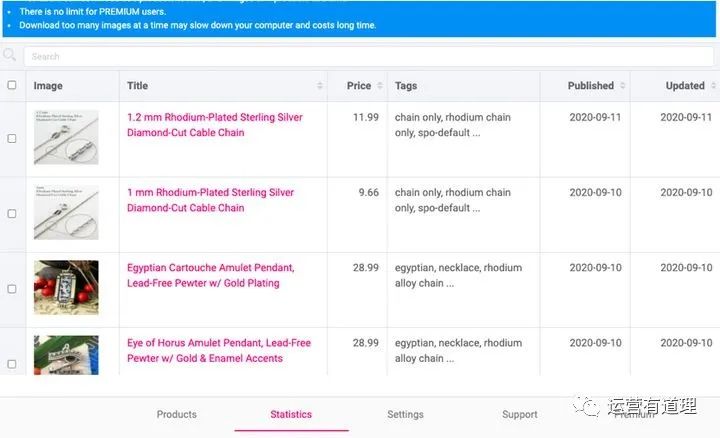Sort by Published column arrows
This screenshot has width=720, height=438.
[x=622, y=86]
